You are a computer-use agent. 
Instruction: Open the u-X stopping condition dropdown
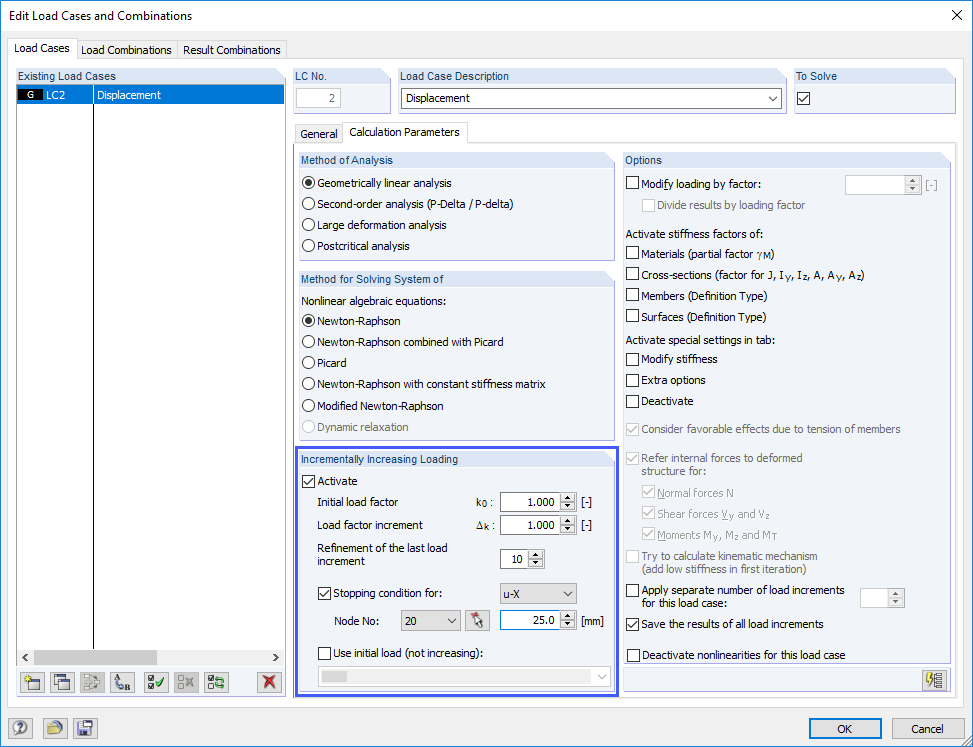(538, 594)
